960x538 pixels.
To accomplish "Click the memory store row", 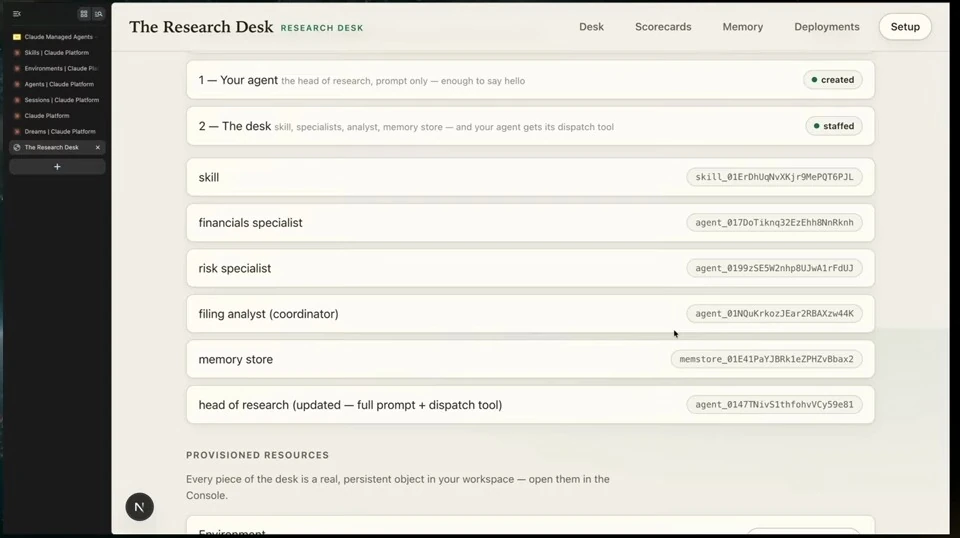I will [x=530, y=359].
